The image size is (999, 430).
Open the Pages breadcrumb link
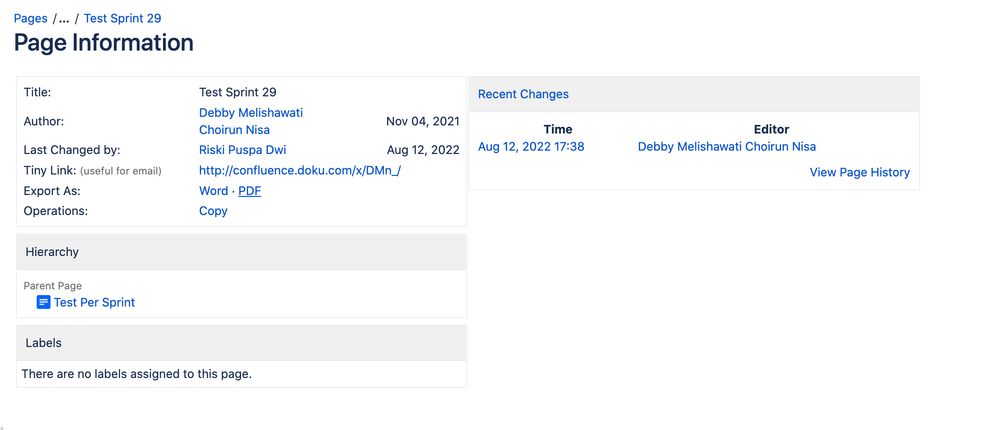[x=31, y=18]
